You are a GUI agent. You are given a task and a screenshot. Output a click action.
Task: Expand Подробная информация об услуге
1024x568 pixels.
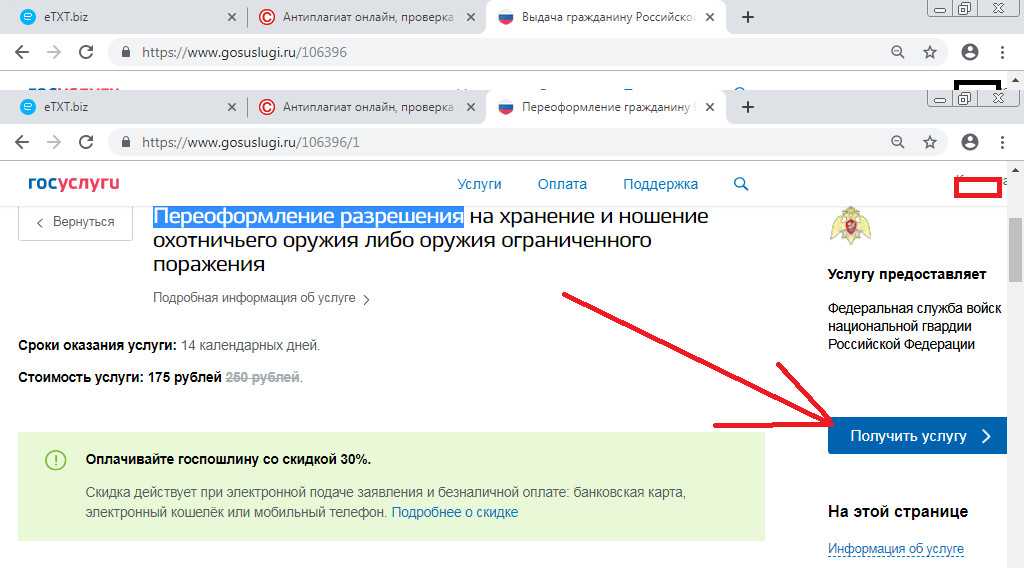click(x=261, y=298)
